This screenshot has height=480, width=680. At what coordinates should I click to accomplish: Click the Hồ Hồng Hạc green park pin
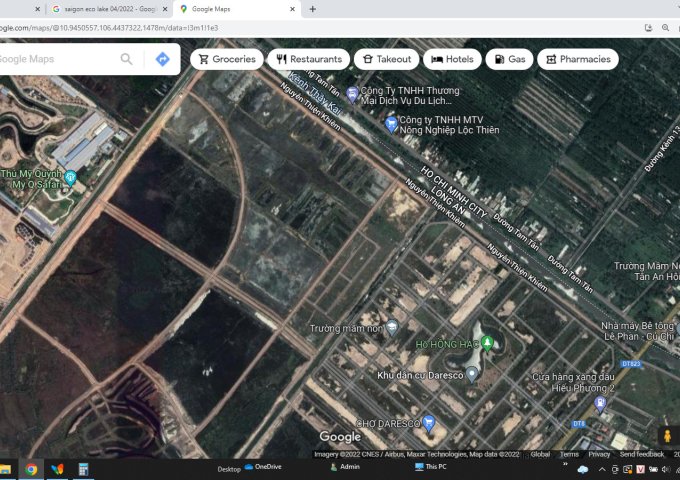pos(487,343)
